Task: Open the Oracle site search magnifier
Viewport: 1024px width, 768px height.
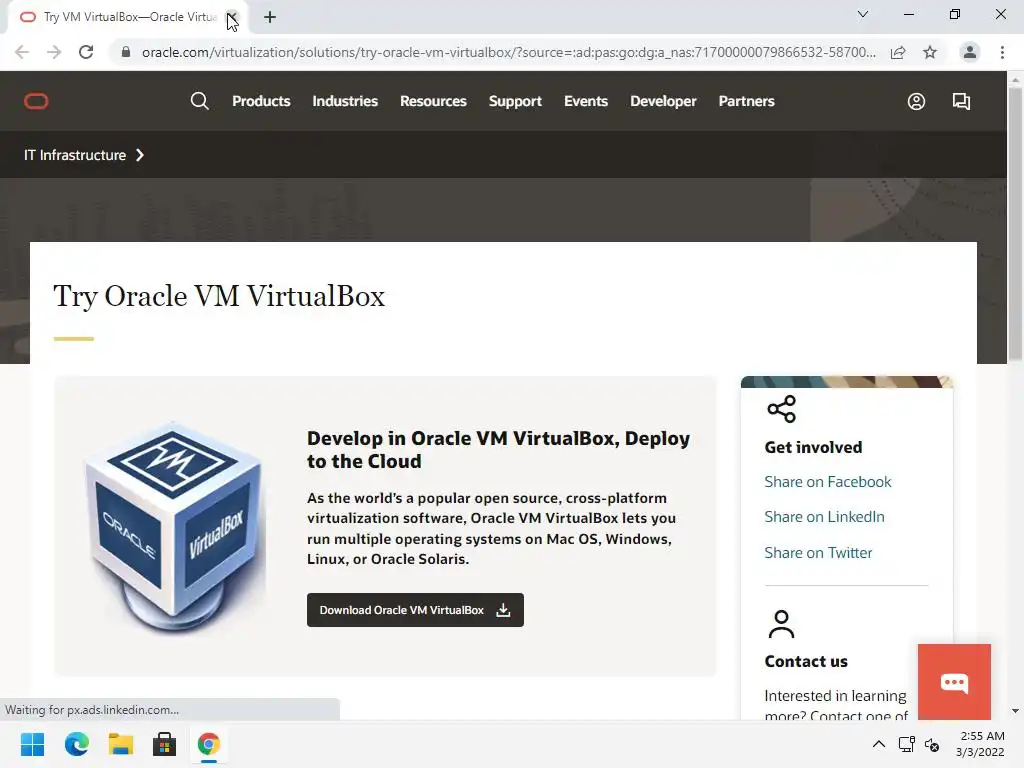Action: pyautogui.click(x=200, y=101)
